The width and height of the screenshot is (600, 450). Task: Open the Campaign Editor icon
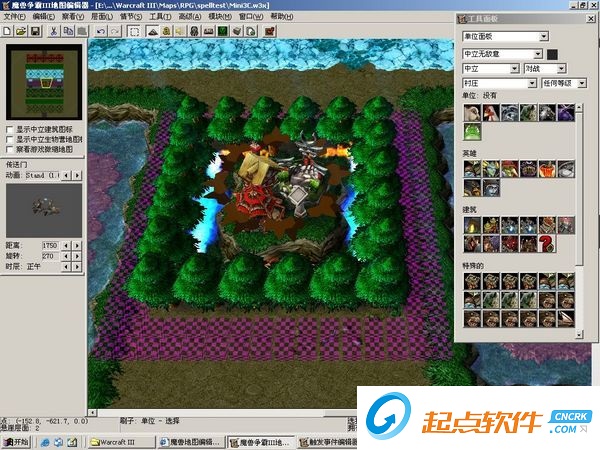pos(208,31)
